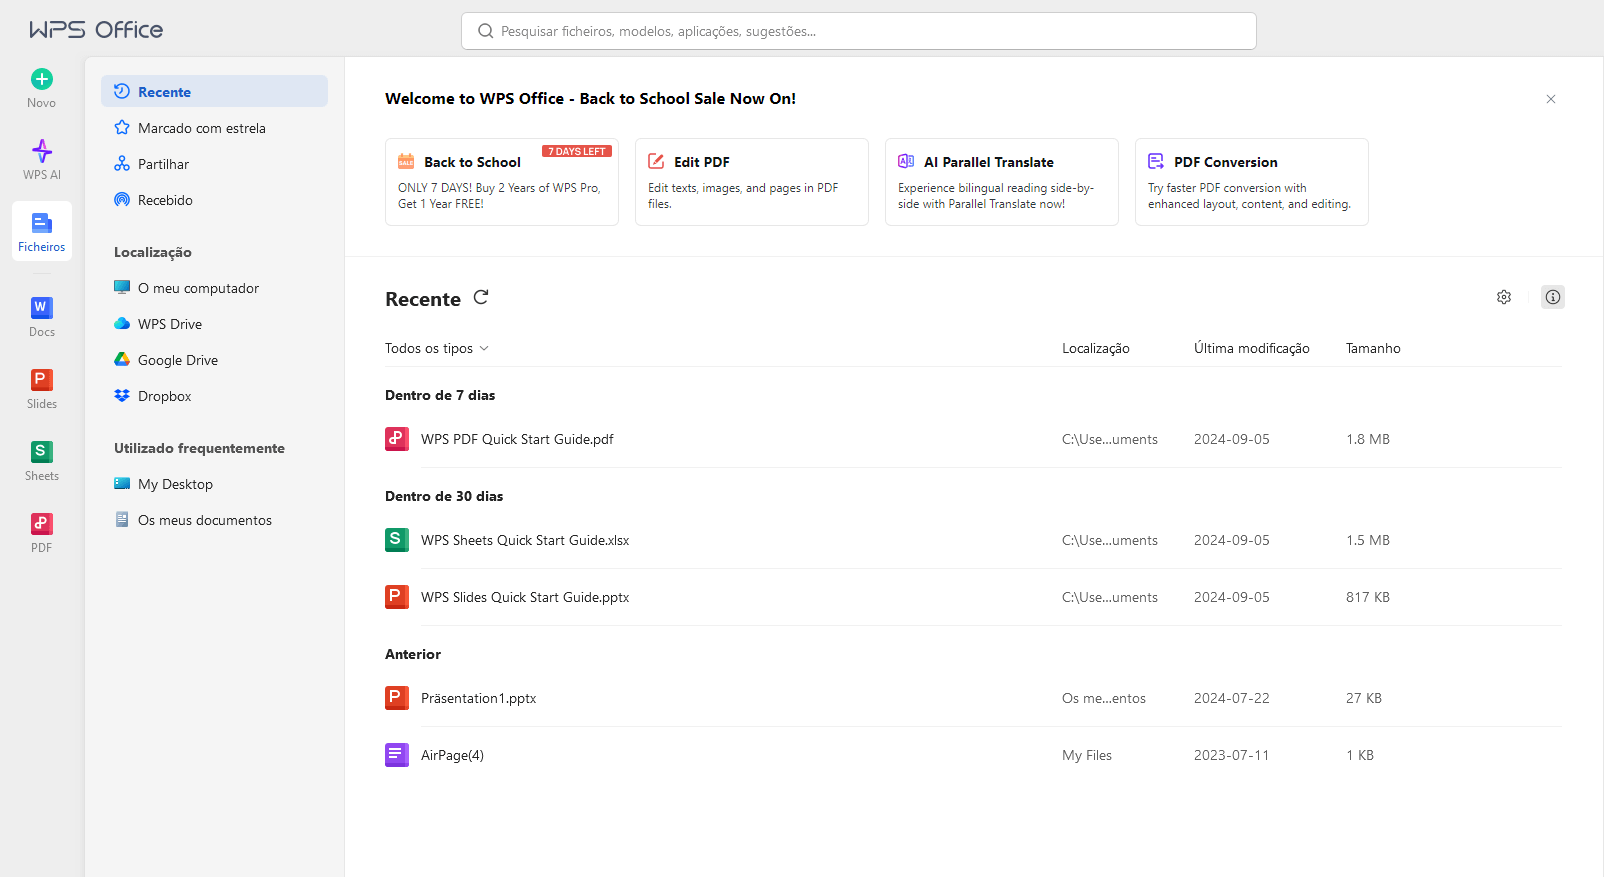Open Google Drive location
Screen dimensions: 1604x877
pos(214,360)
